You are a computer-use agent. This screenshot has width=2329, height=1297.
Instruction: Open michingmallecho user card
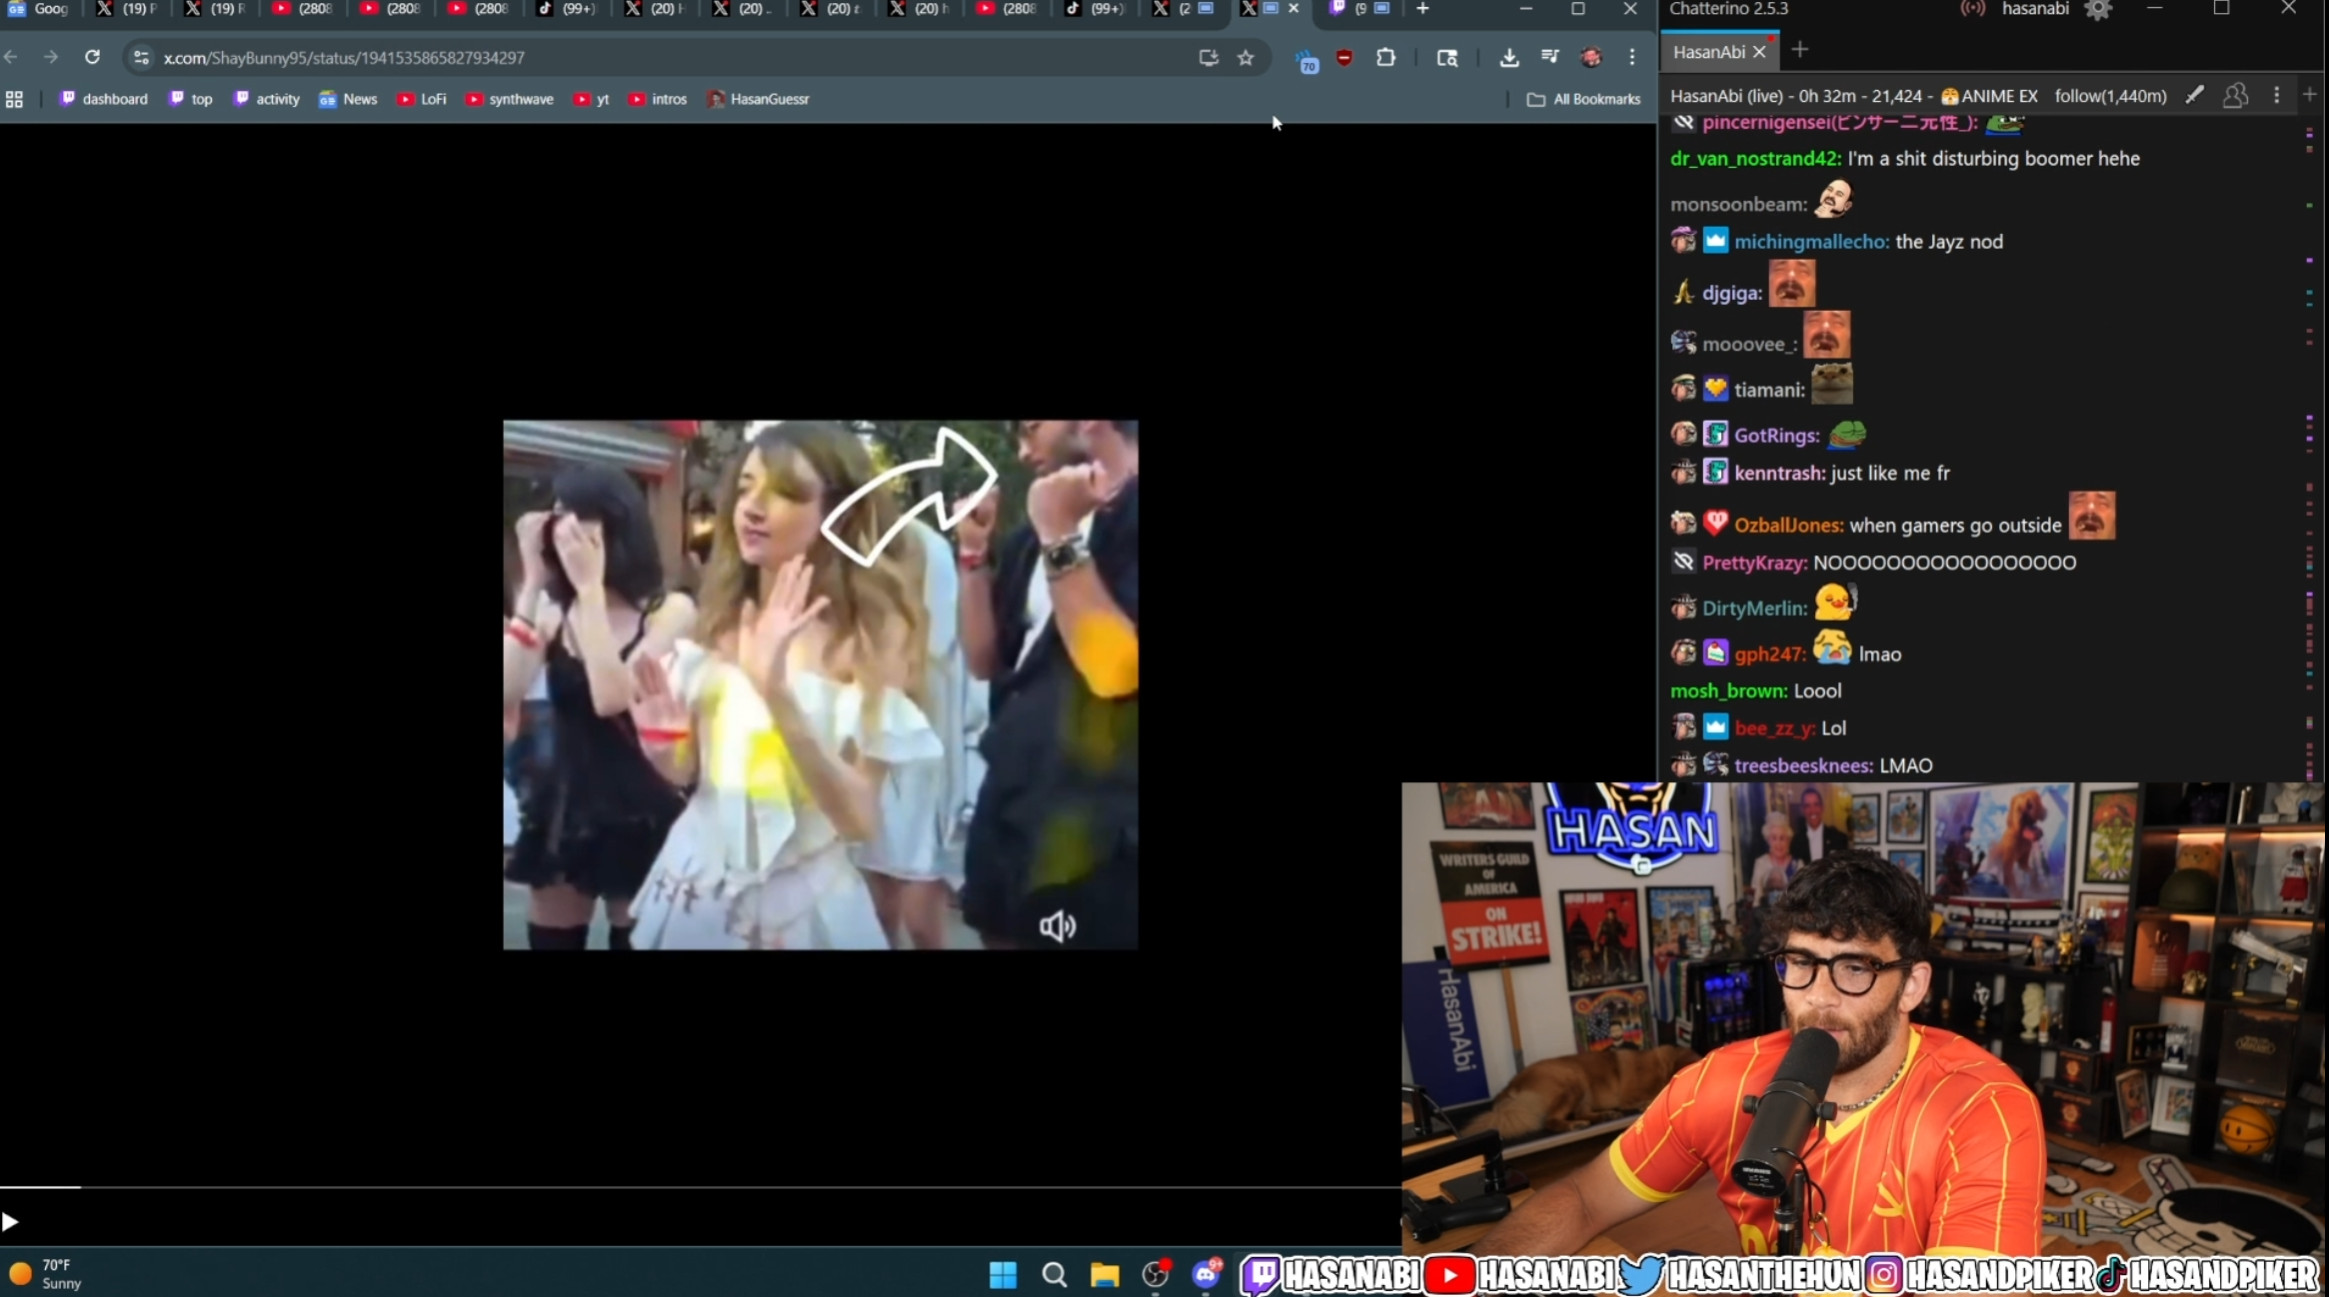click(x=1811, y=242)
